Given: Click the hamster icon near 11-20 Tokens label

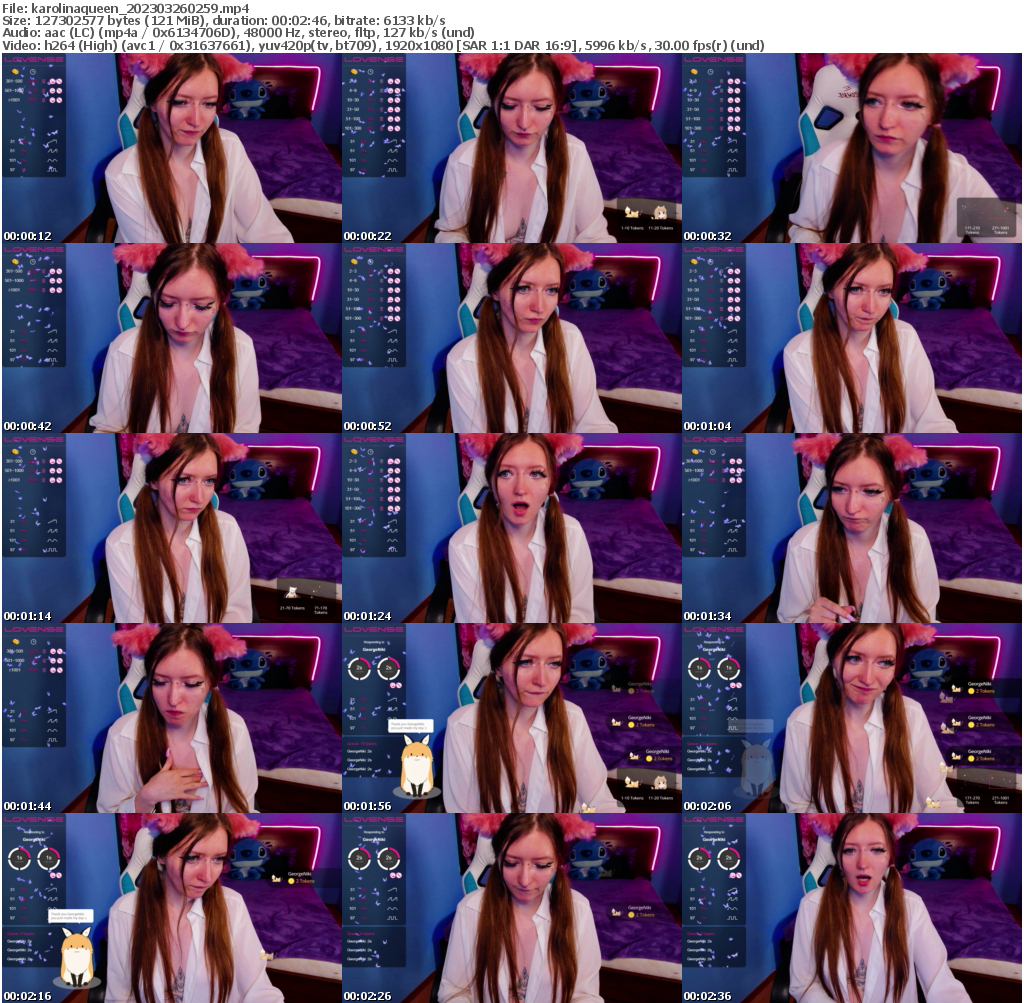Looking at the screenshot, I should (x=660, y=782).
